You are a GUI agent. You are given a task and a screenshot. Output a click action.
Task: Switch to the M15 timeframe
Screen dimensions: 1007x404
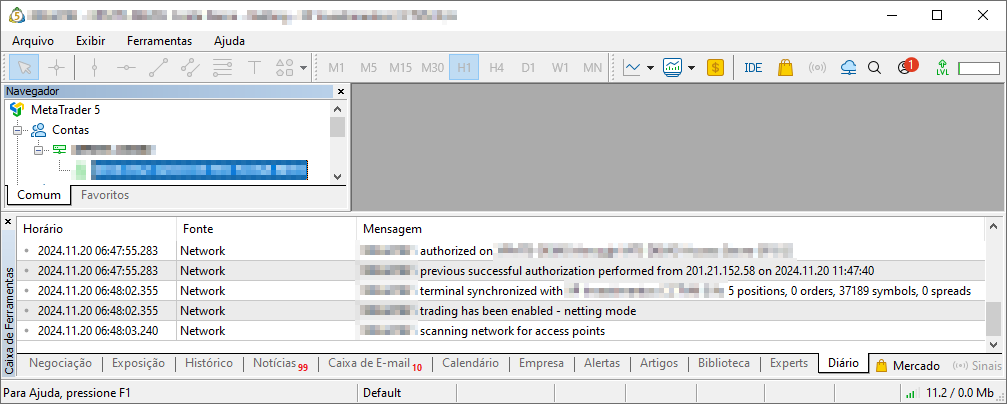click(x=400, y=68)
